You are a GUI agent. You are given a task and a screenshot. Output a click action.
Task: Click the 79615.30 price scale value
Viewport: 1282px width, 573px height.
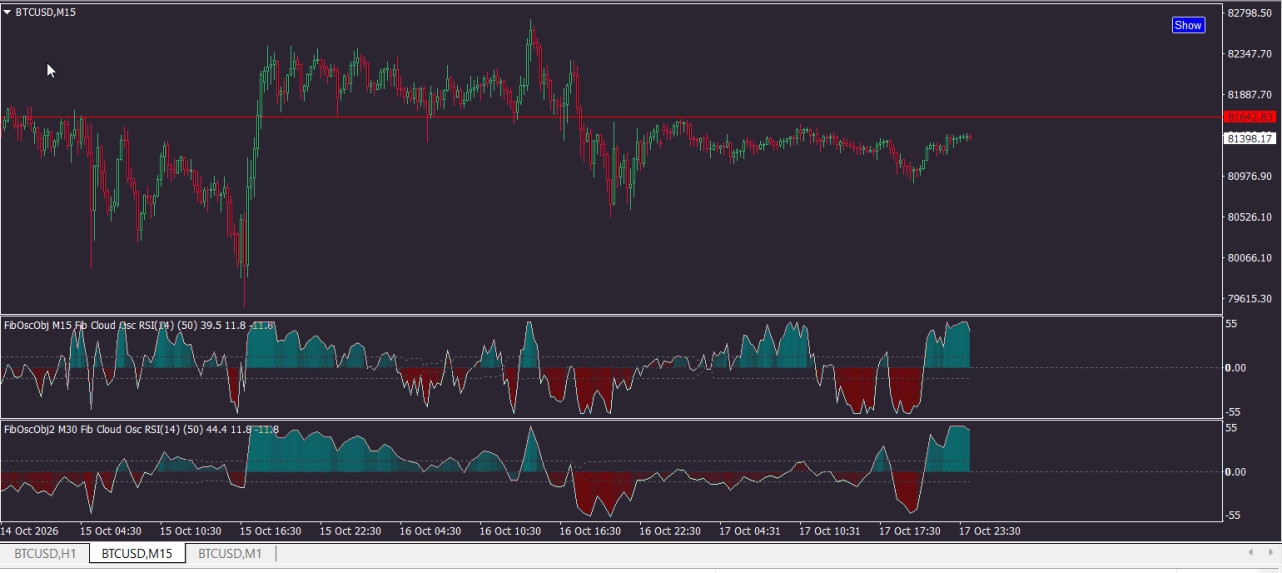click(x=1250, y=298)
